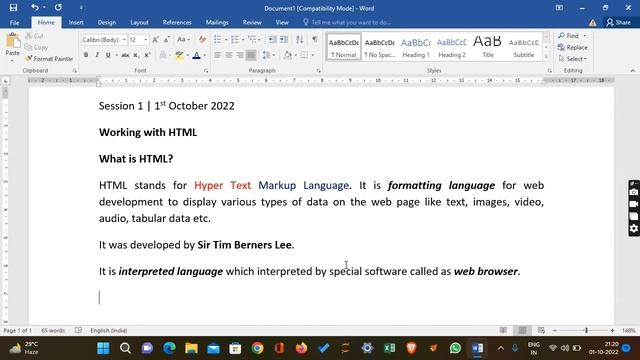Switch to the References tab
The image size is (640, 360).
pos(177,22)
